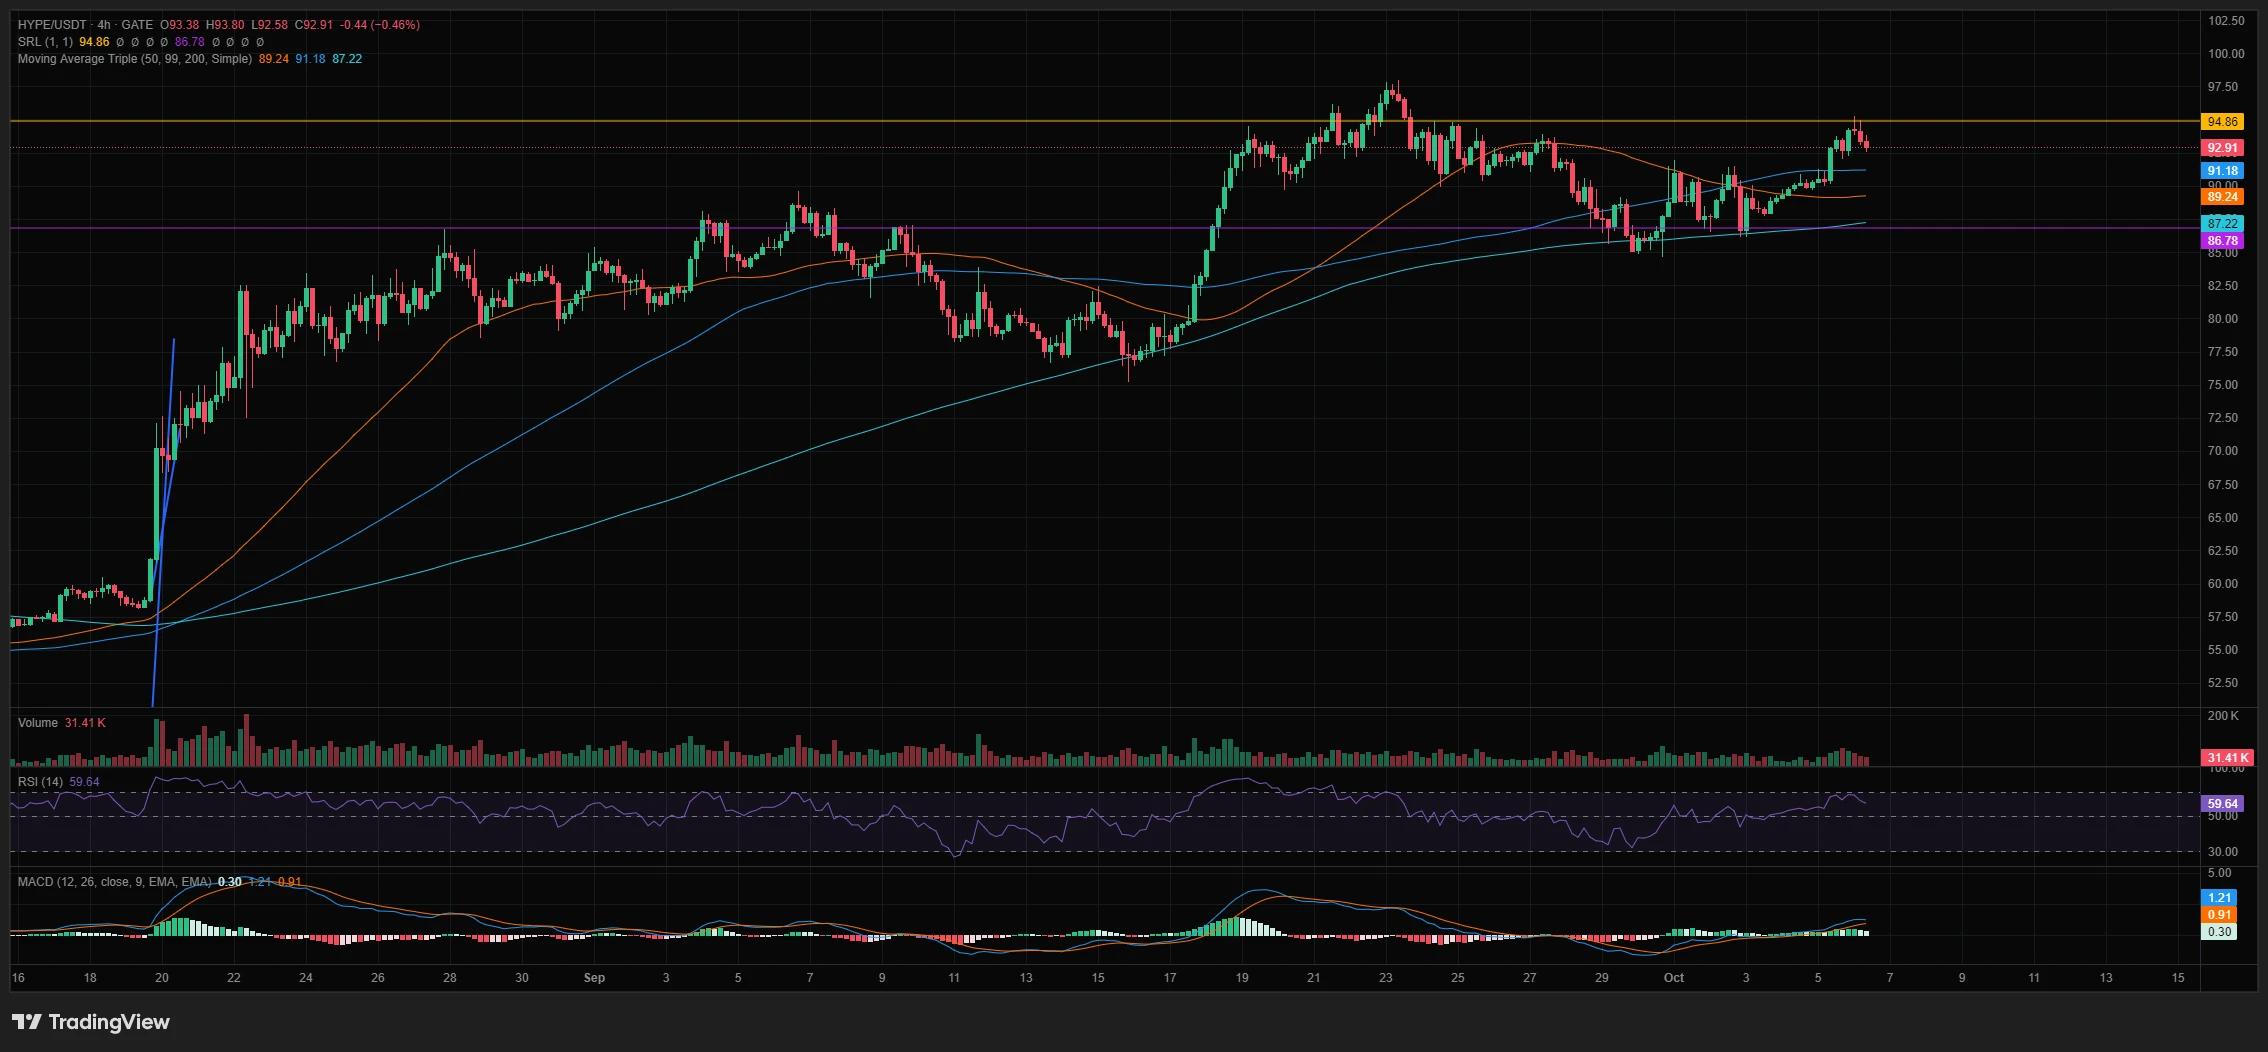Select the red 92.91 current price label
Image resolution: width=2268 pixels, height=1052 pixels.
coord(2222,148)
